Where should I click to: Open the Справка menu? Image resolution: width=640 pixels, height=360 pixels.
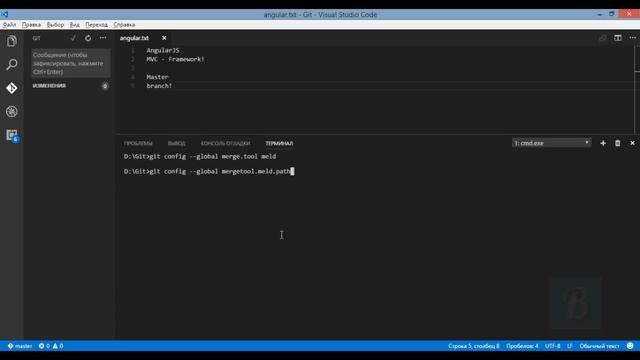124,24
